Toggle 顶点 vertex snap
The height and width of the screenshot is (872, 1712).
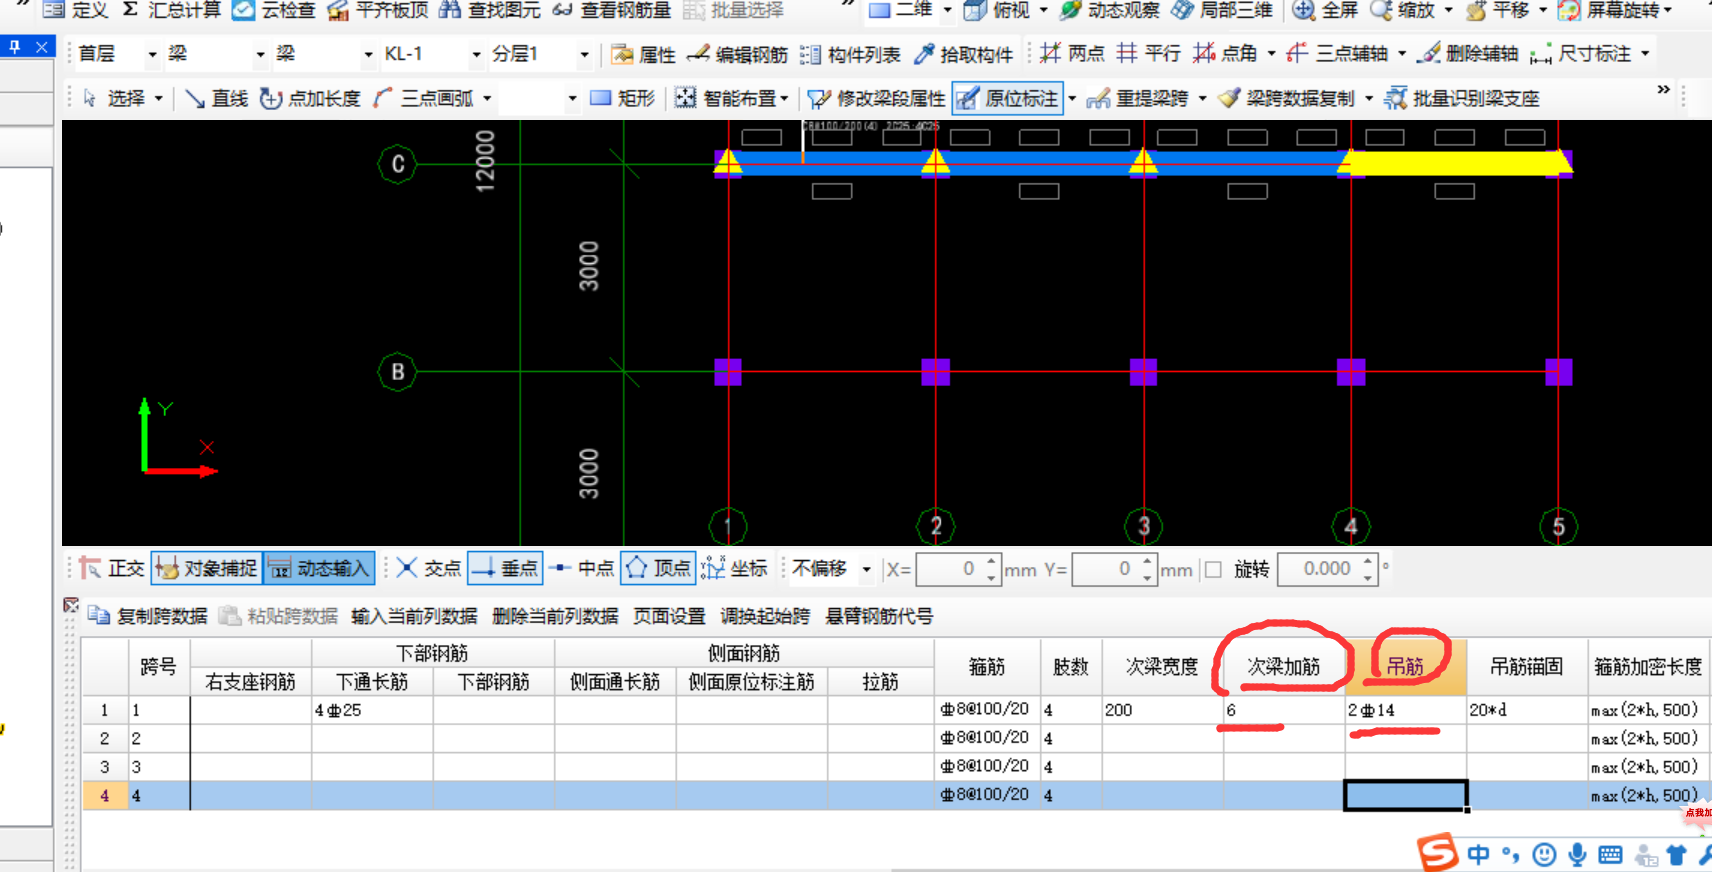658,568
